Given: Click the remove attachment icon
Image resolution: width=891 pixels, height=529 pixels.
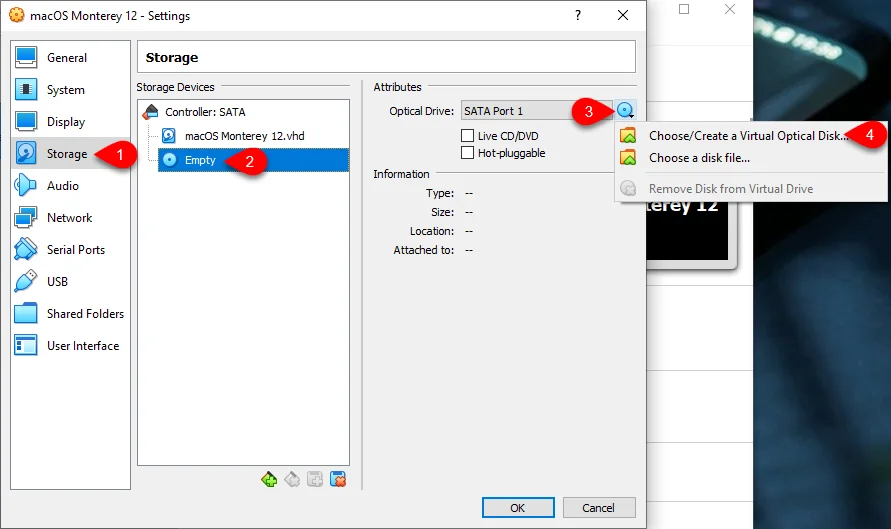Looking at the screenshot, I should (x=338, y=480).
